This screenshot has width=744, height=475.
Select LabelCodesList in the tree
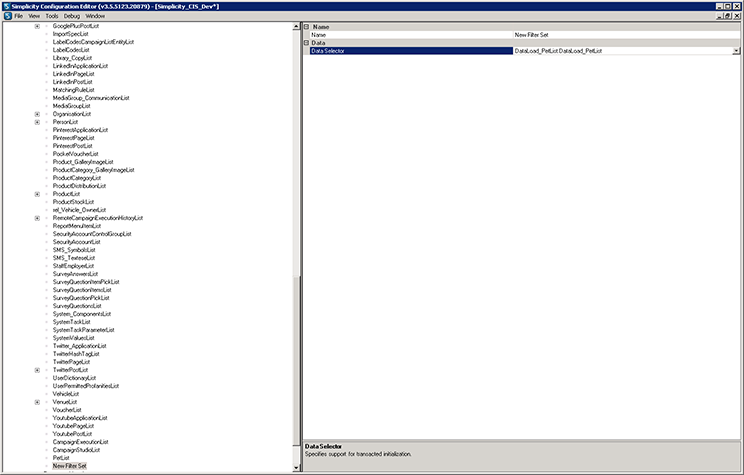click(x=71, y=50)
